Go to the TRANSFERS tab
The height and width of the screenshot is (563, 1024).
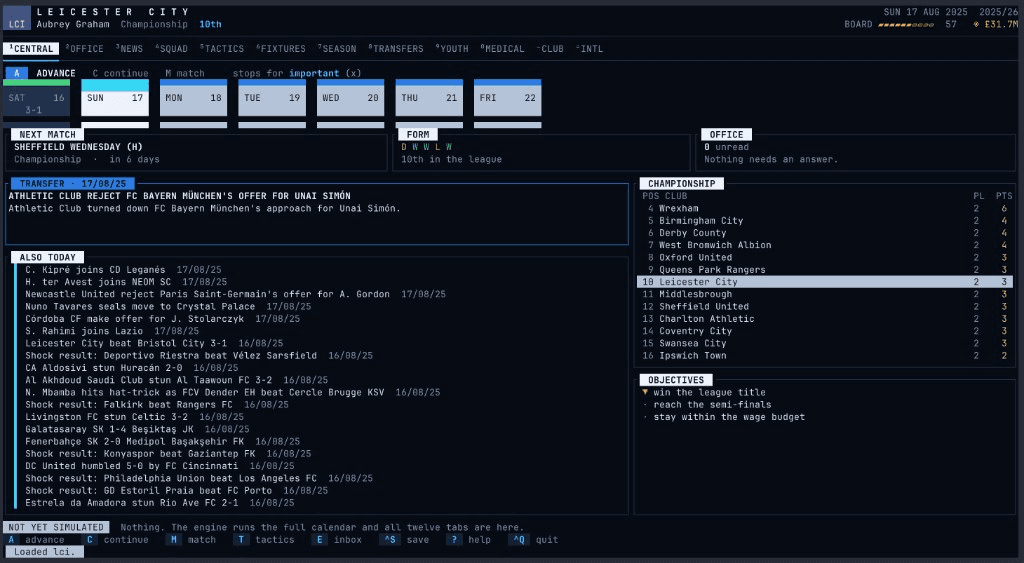pos(396,49)
